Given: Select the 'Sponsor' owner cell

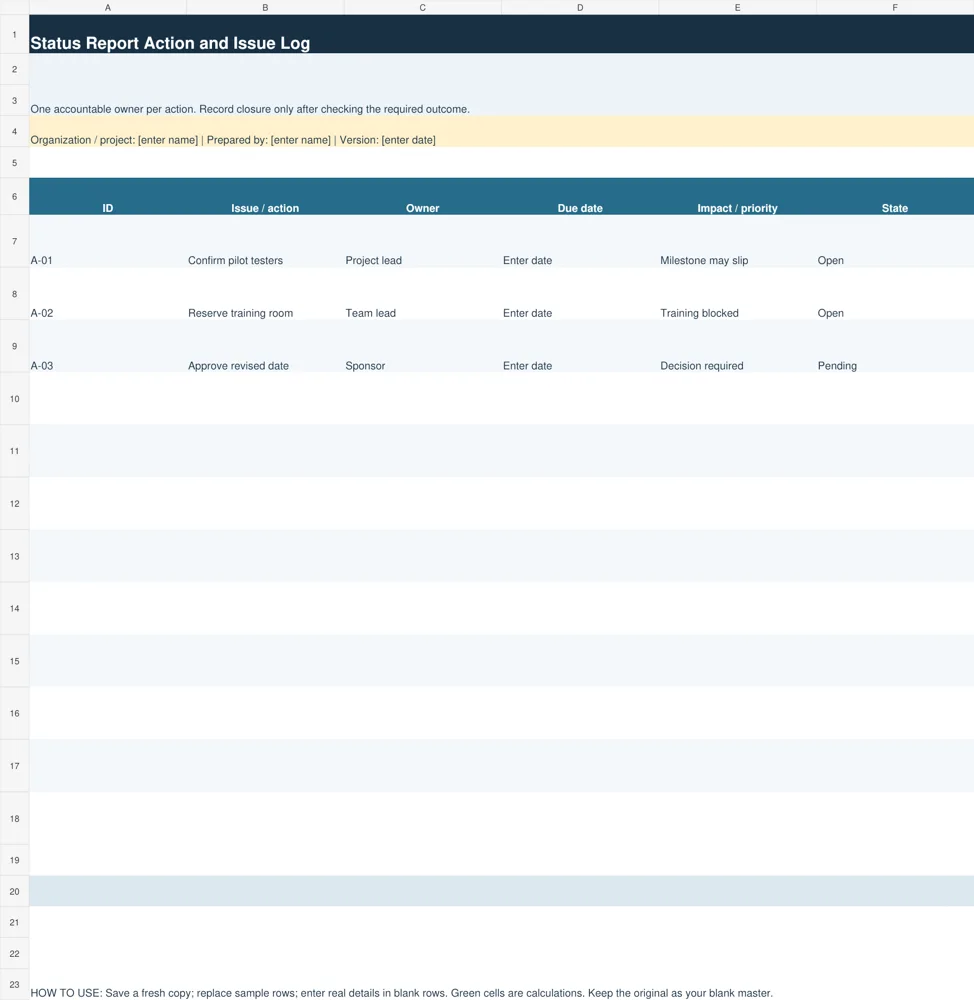Looking at the screenshot, I should pos(422,346).
